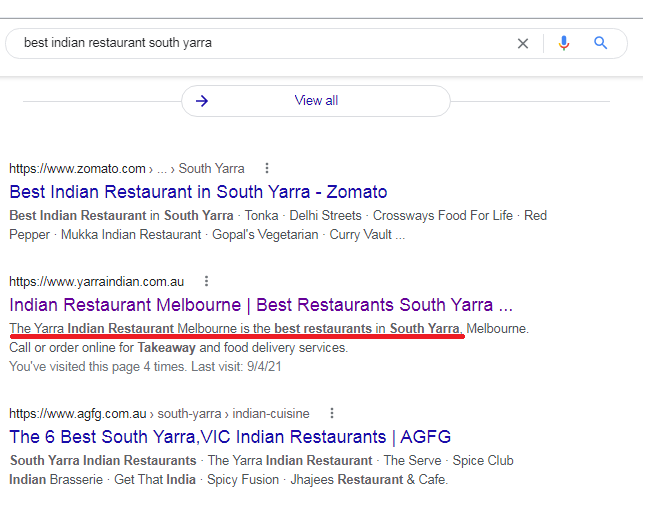The image size is (661, 527).
Task: Start voice search with the microphone icon
Action: [x=564, y=43]
